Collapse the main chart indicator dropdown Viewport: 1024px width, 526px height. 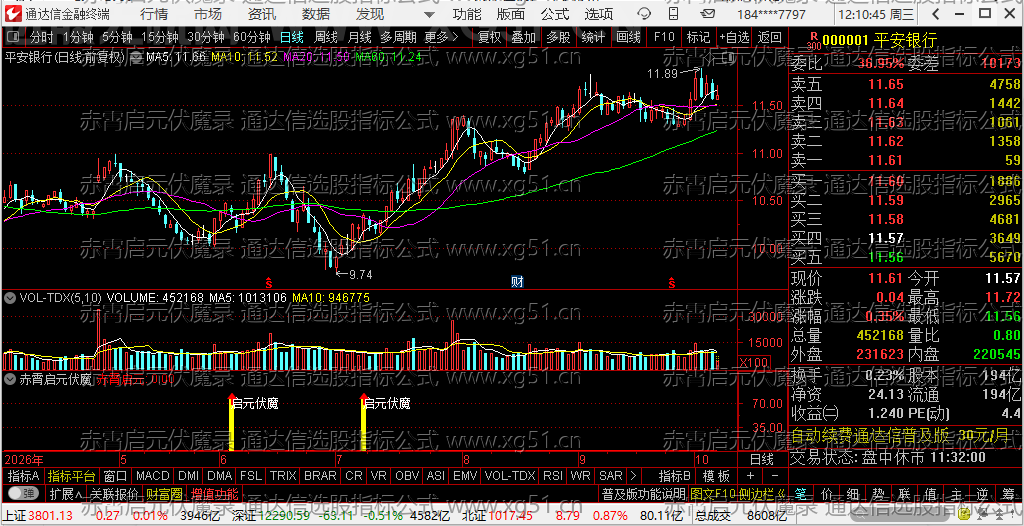coord(135,58)
